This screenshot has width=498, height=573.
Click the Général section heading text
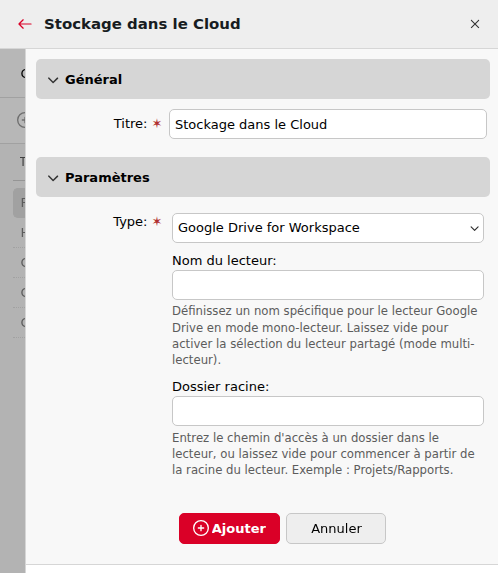[x=94, y=80]
